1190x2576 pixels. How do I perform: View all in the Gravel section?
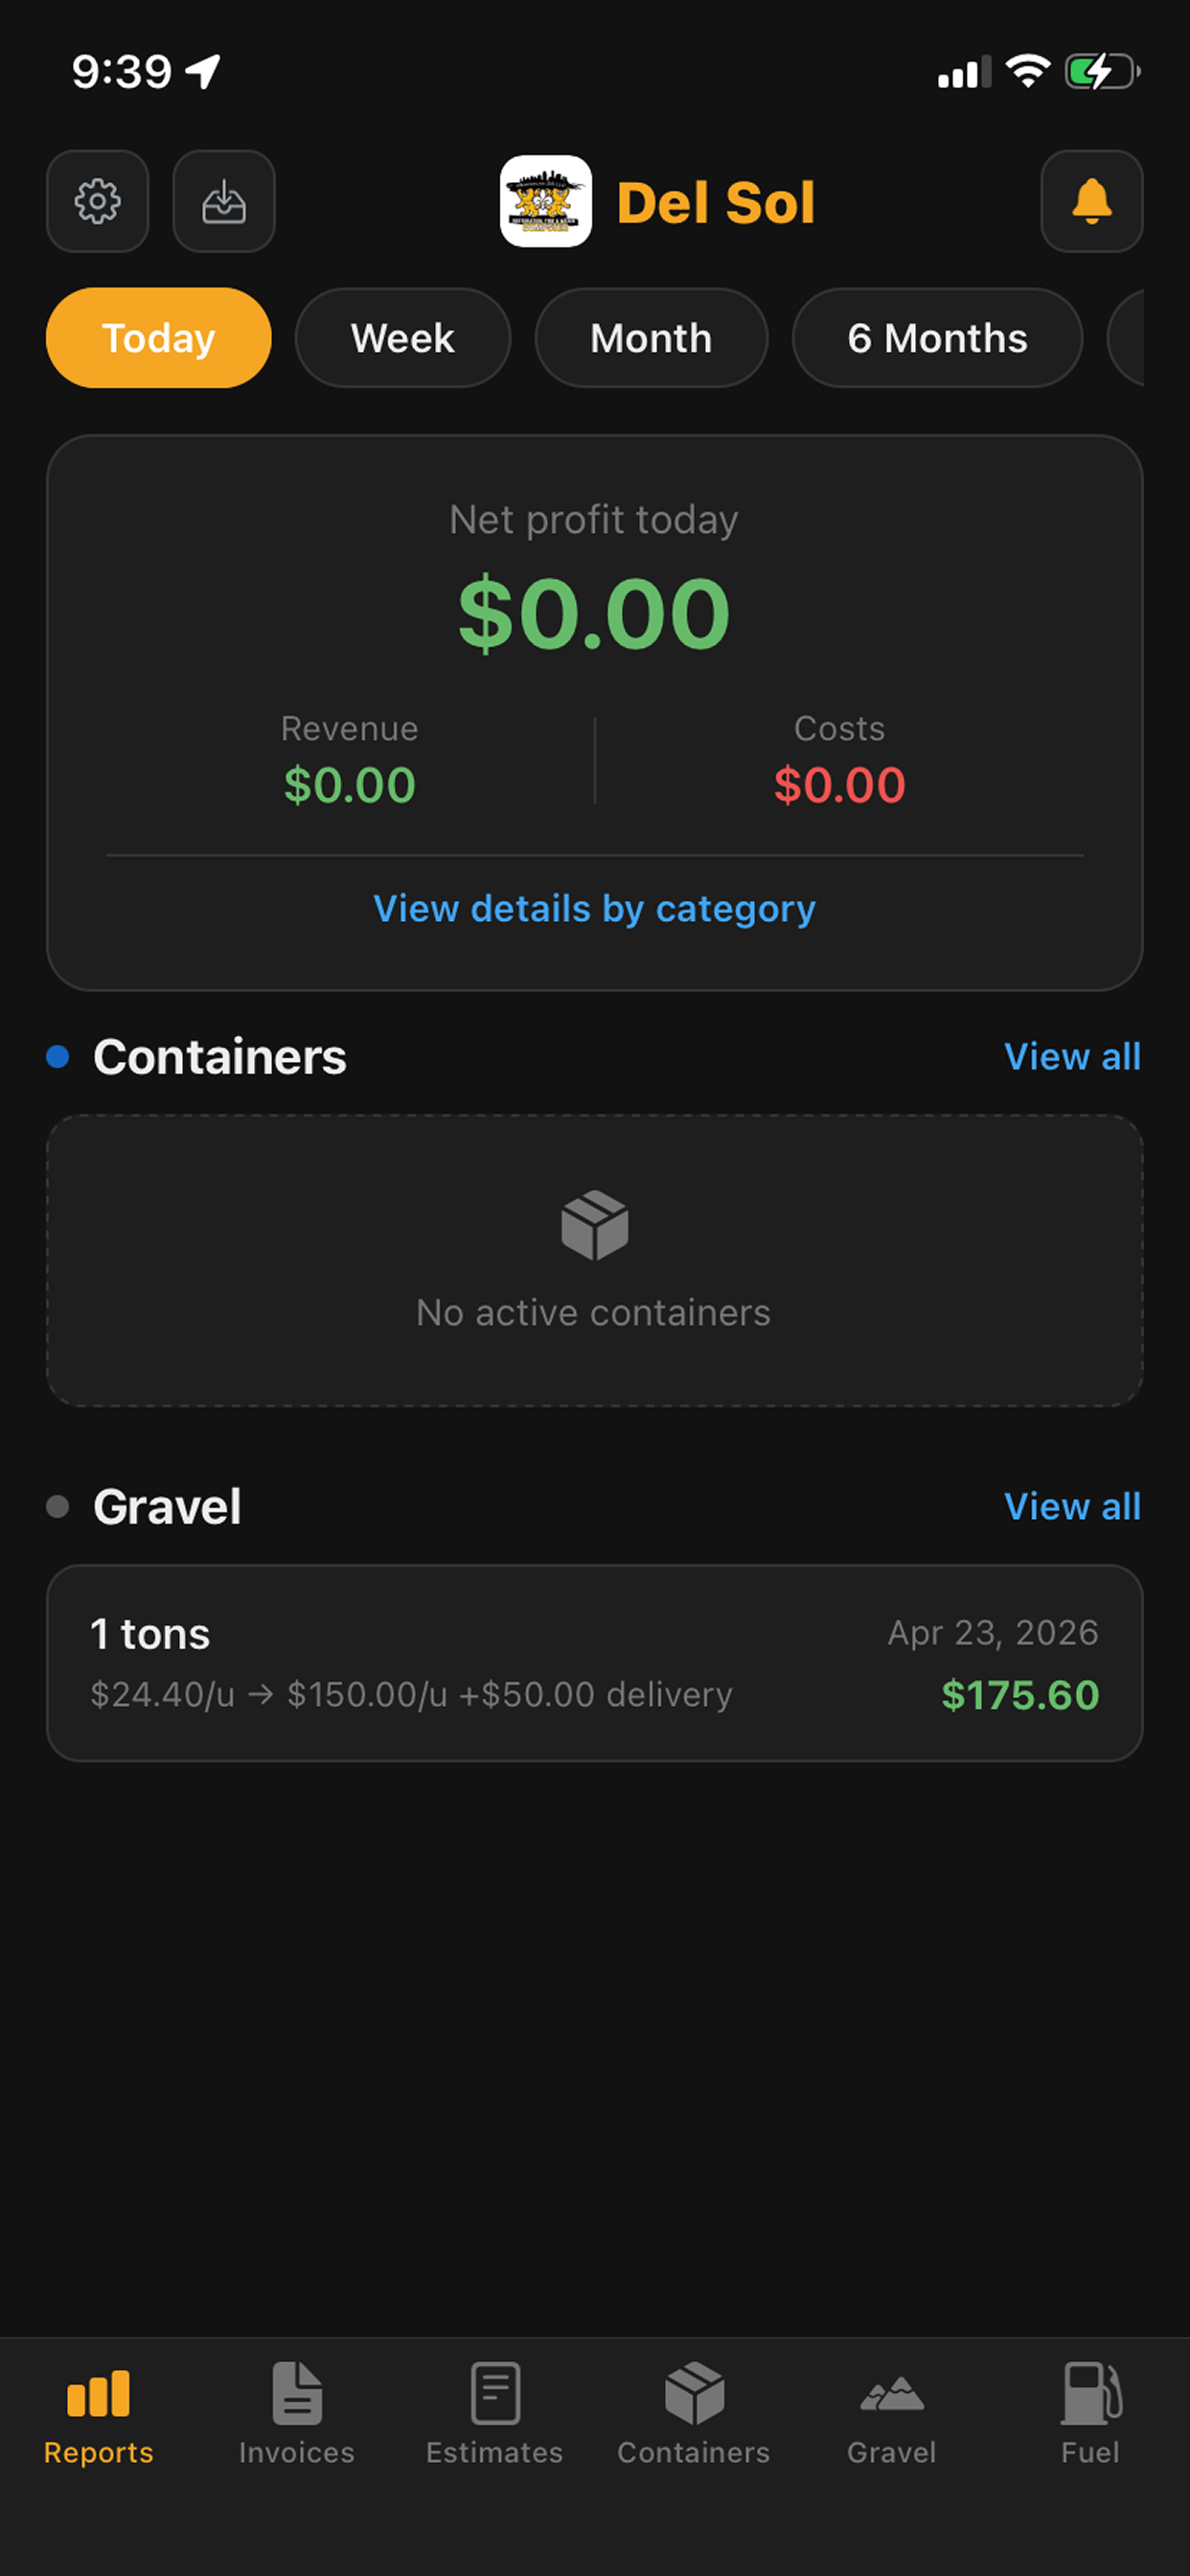click(x=1072, y=1507)
